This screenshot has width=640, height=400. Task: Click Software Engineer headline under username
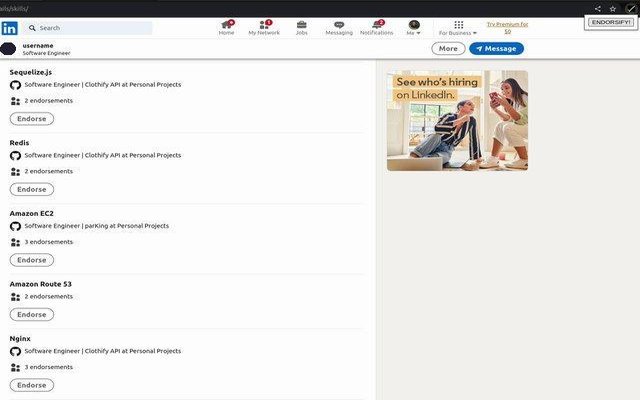tap(46, 53)
